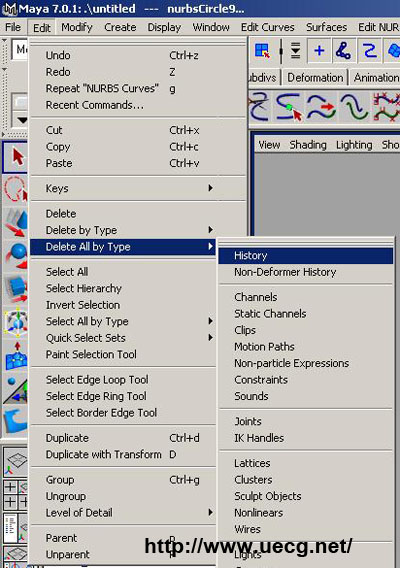This screenshot has height=568, width=400.
Task: Expand the Delete by Type submenu
Action: (211, 230)
